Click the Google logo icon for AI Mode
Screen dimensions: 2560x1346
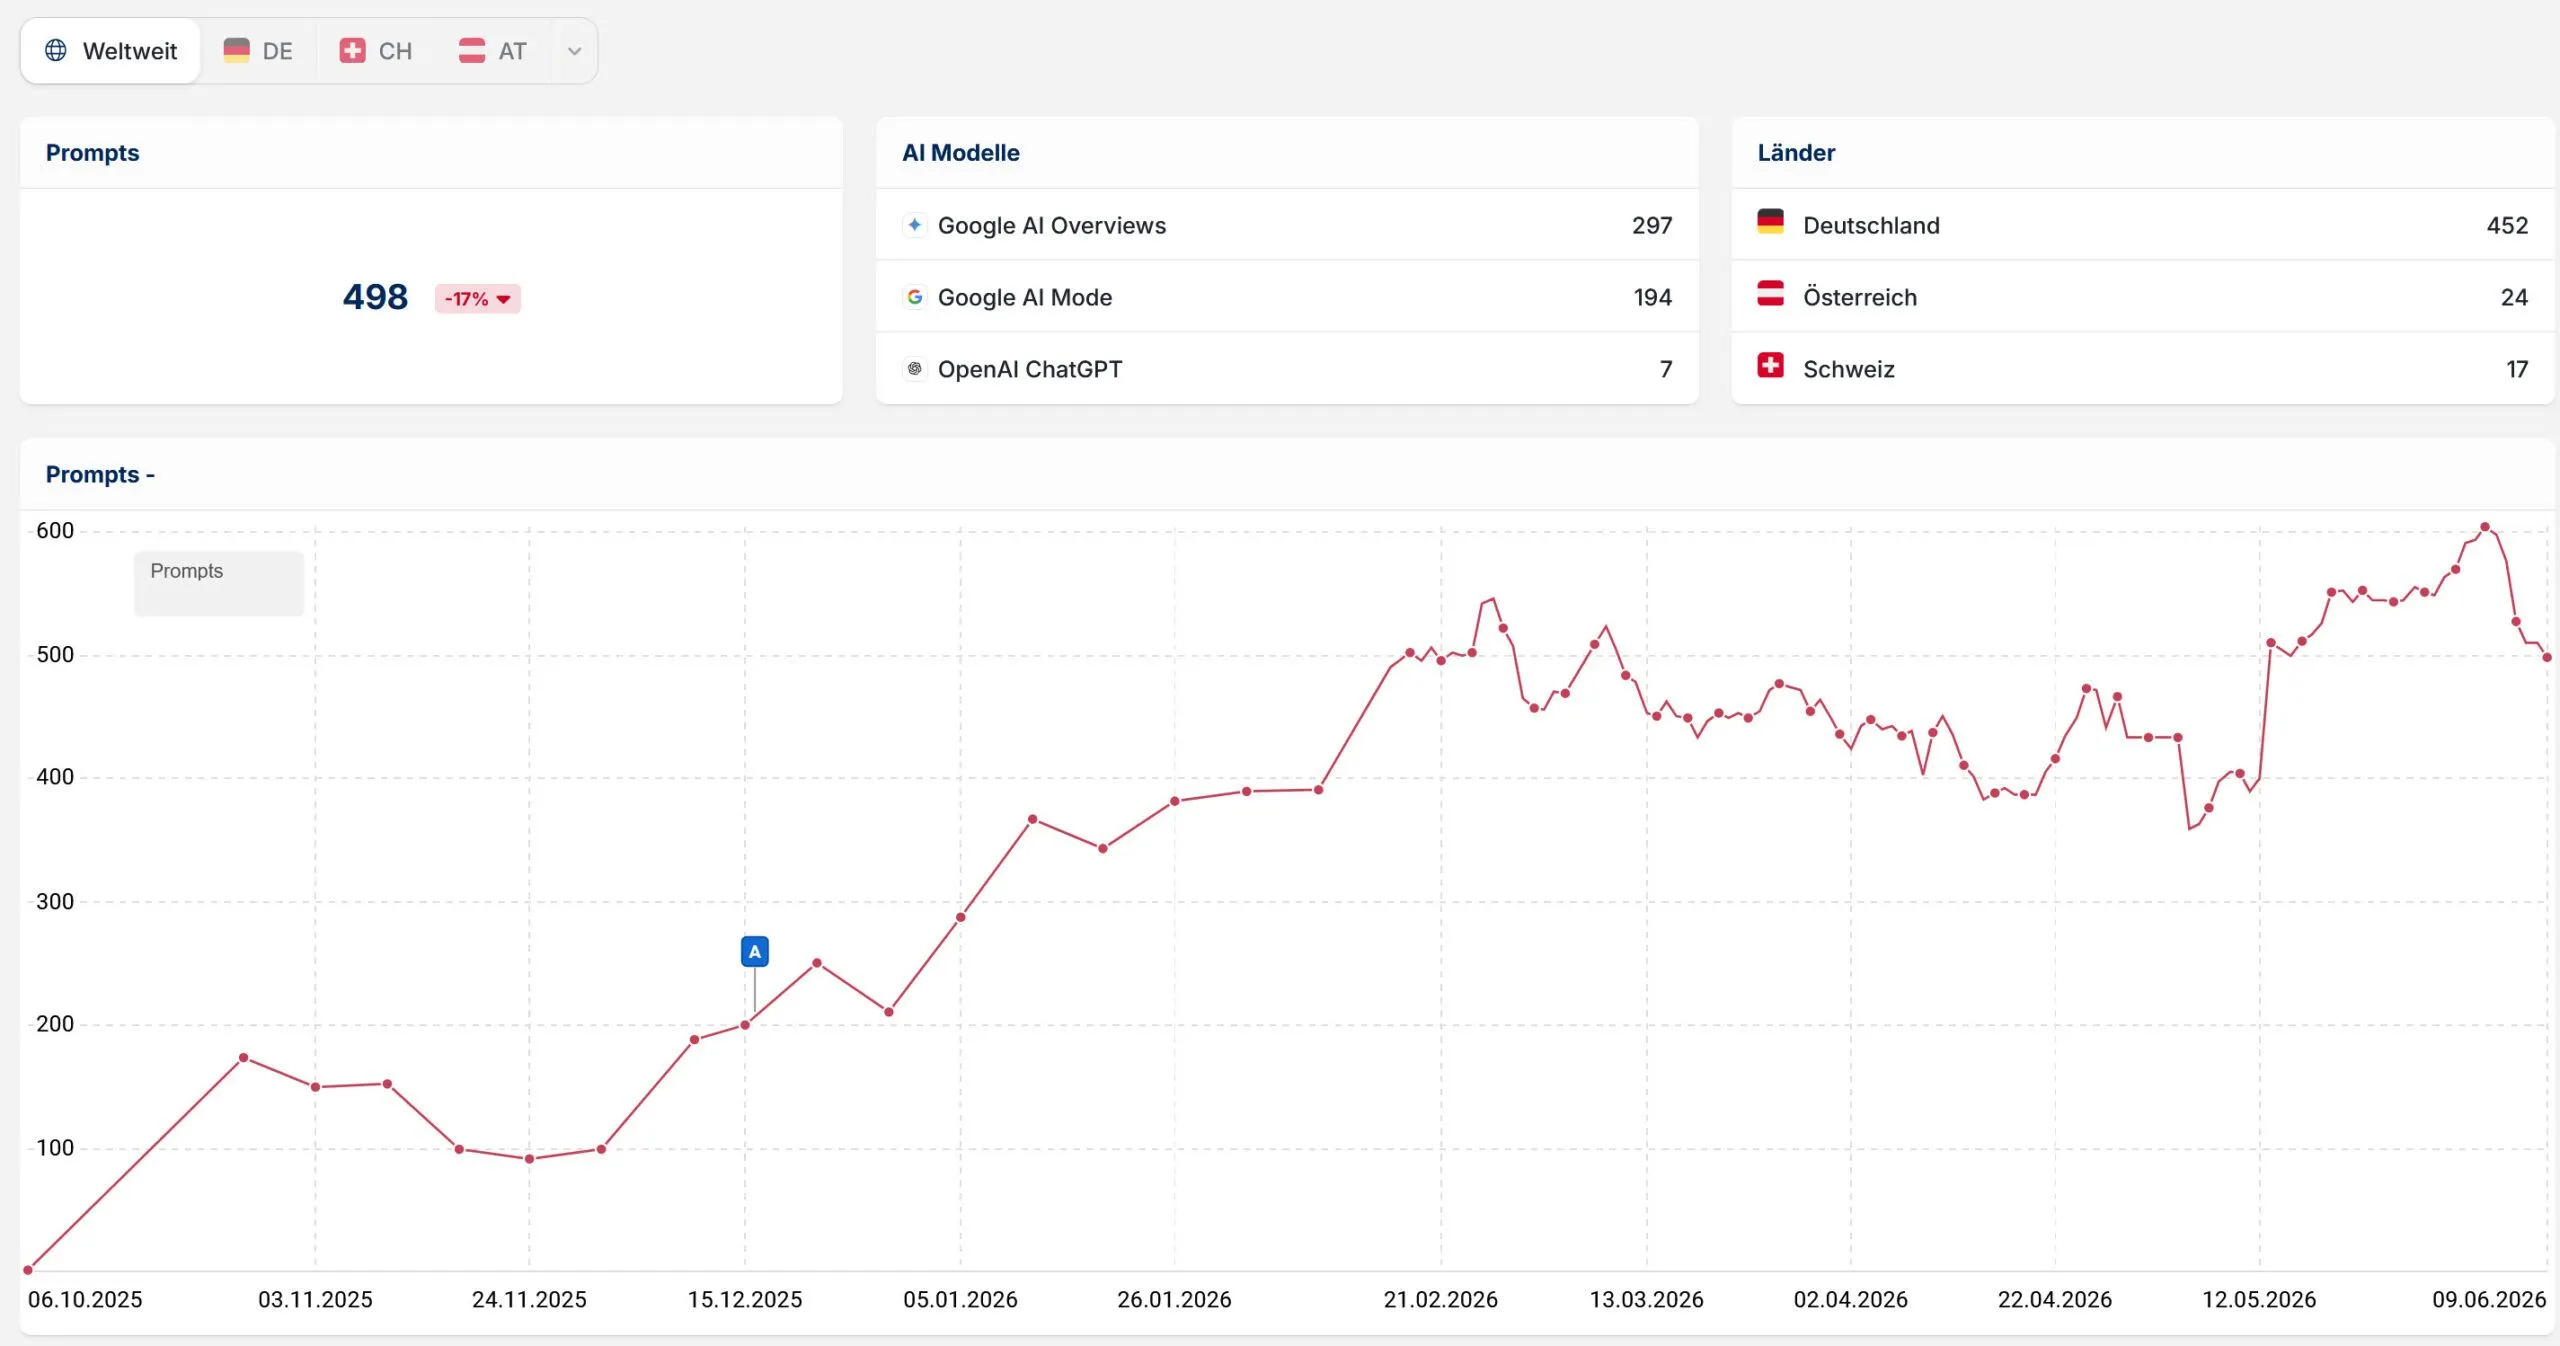click(914, 297)
